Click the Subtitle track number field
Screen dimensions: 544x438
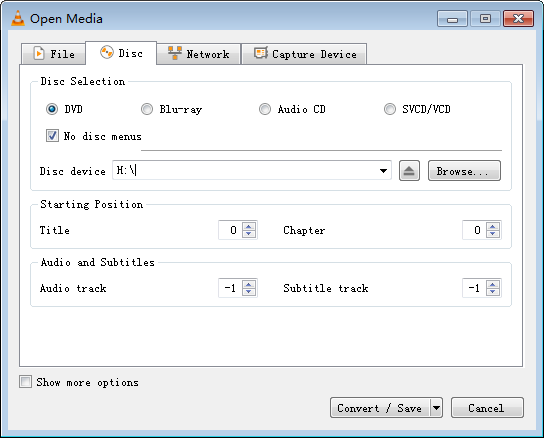point(474,288)
